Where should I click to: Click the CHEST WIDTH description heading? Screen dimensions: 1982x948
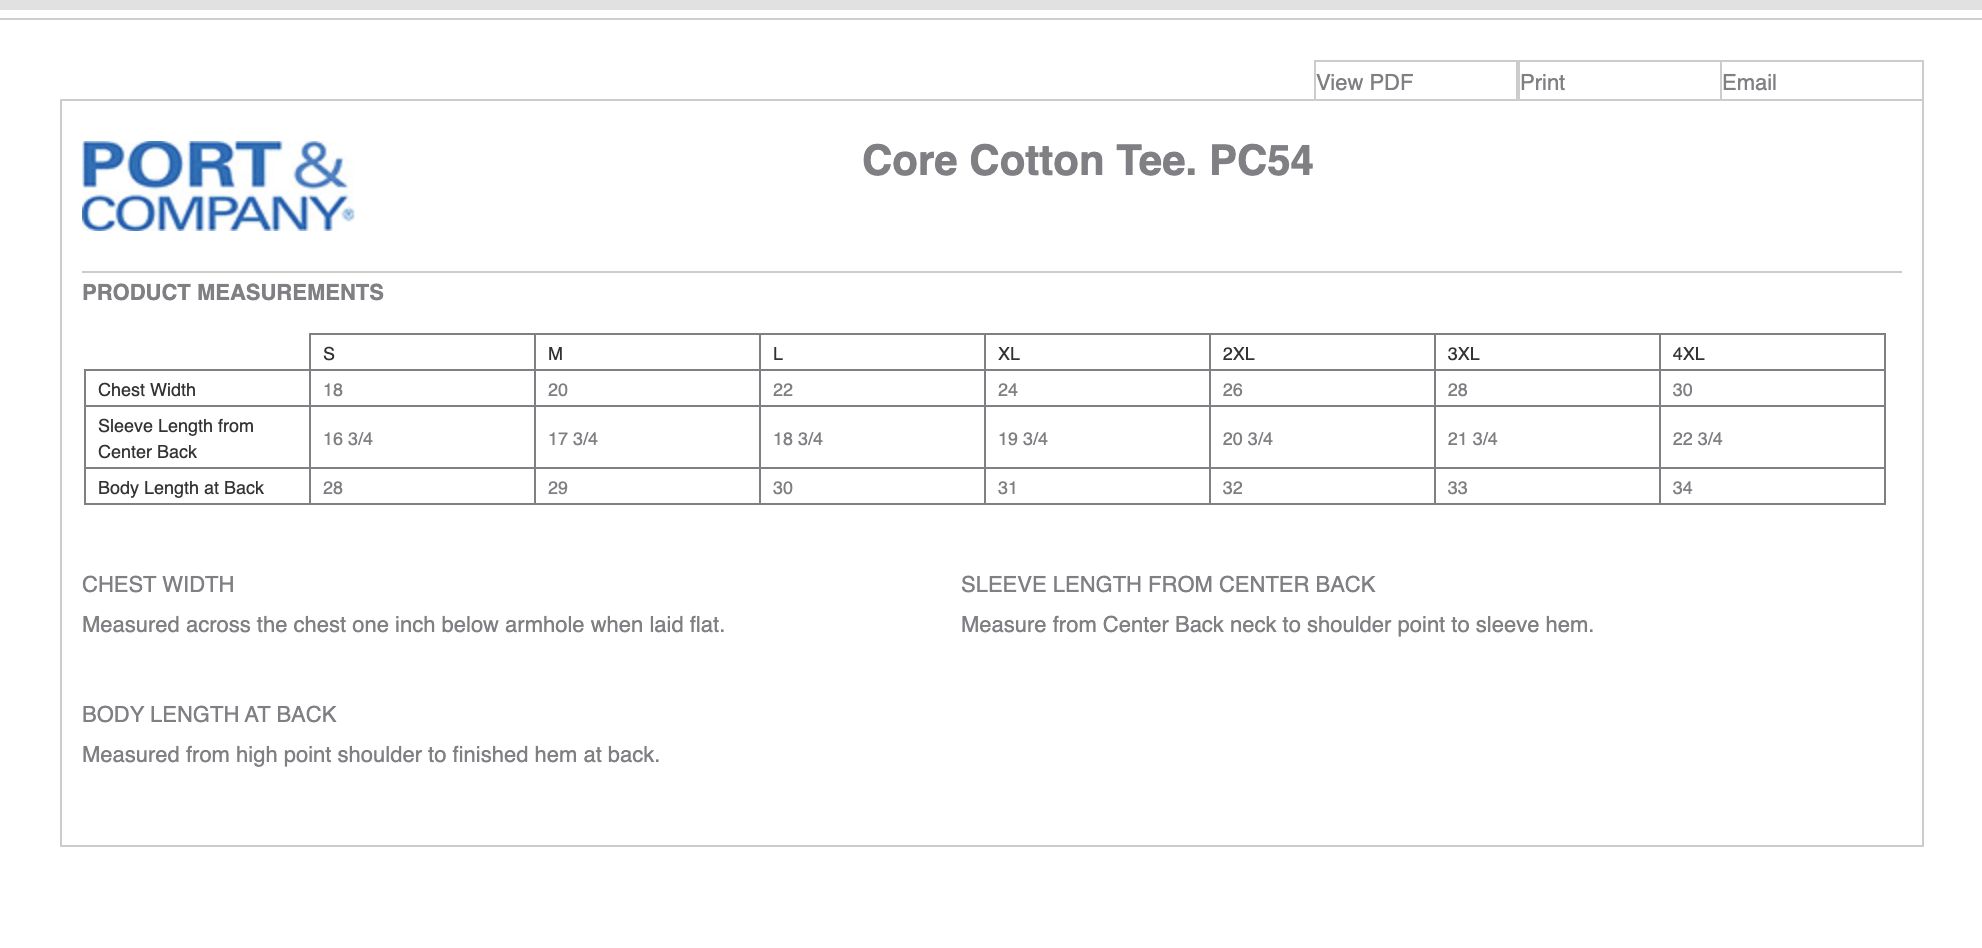(x=158, y=584)
